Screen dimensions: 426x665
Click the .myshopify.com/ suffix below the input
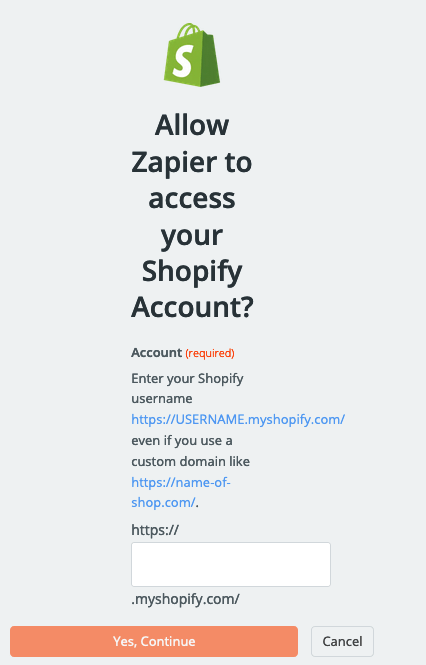185,599
